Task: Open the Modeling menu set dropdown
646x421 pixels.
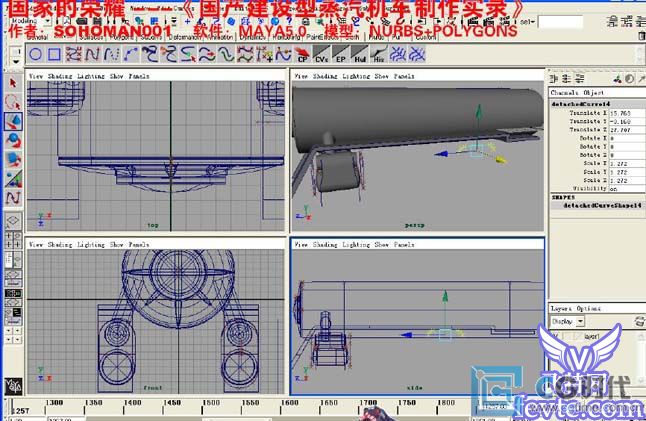Action: pyautogui.click(x=29, y=21)
